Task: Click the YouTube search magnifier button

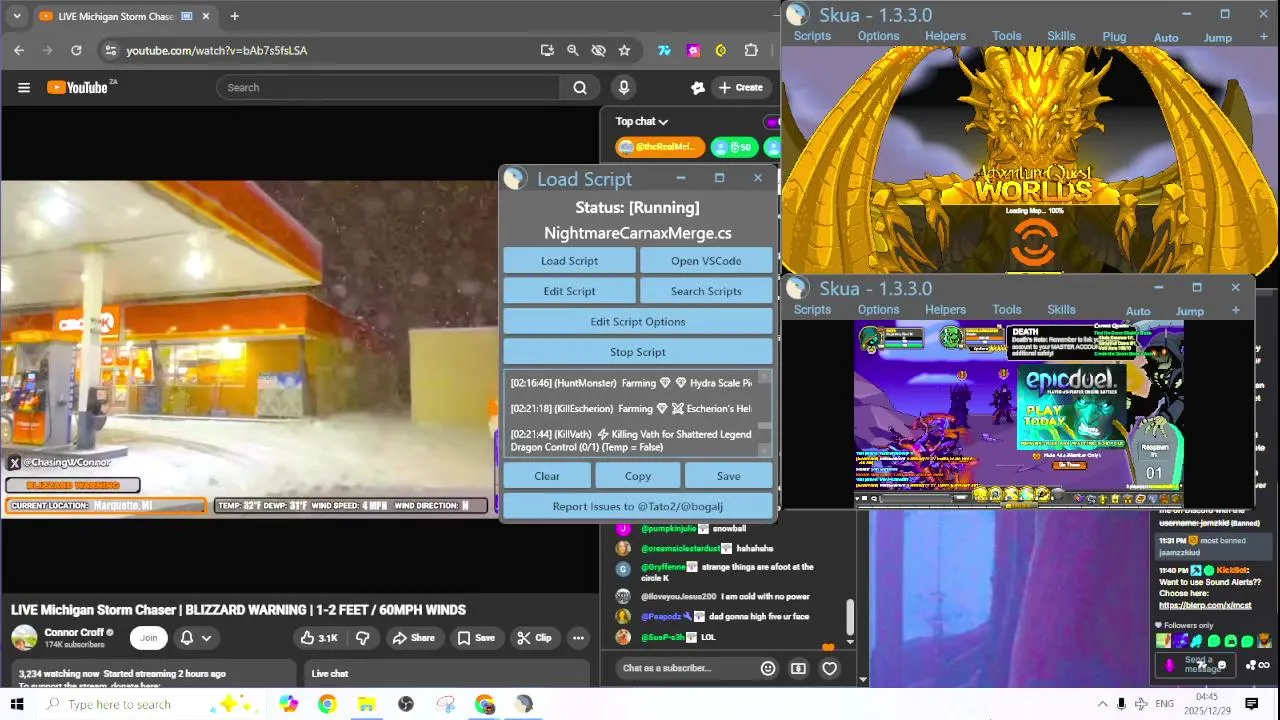Action: click(x=580, y=87)
